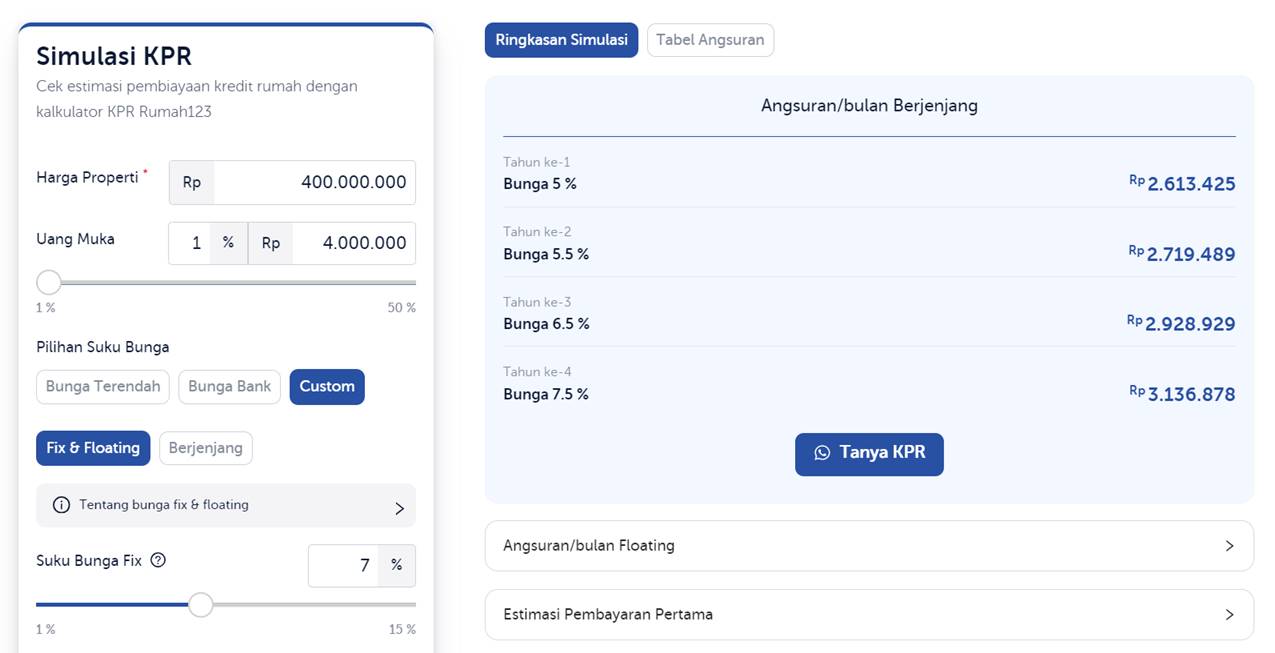This screenshot has width=1275, height=653.
Task: Switch to the Tabel Angsuran tab
Action: pos(710,40)
